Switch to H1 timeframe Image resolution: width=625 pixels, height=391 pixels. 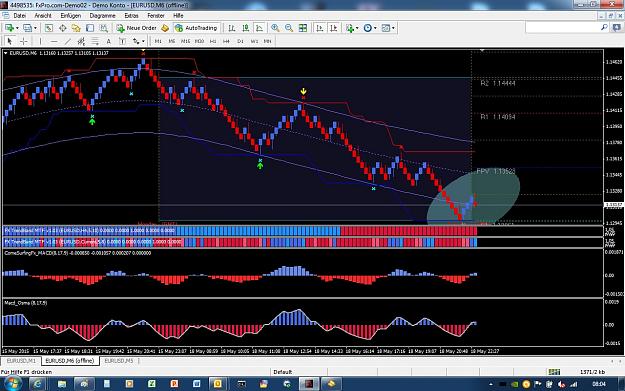point(213,41)
